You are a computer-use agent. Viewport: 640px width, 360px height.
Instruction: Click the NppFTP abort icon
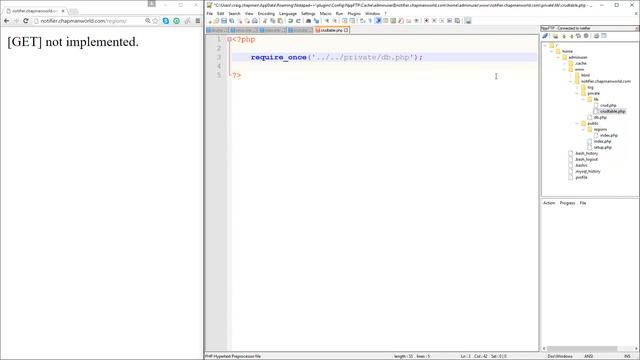586,36
